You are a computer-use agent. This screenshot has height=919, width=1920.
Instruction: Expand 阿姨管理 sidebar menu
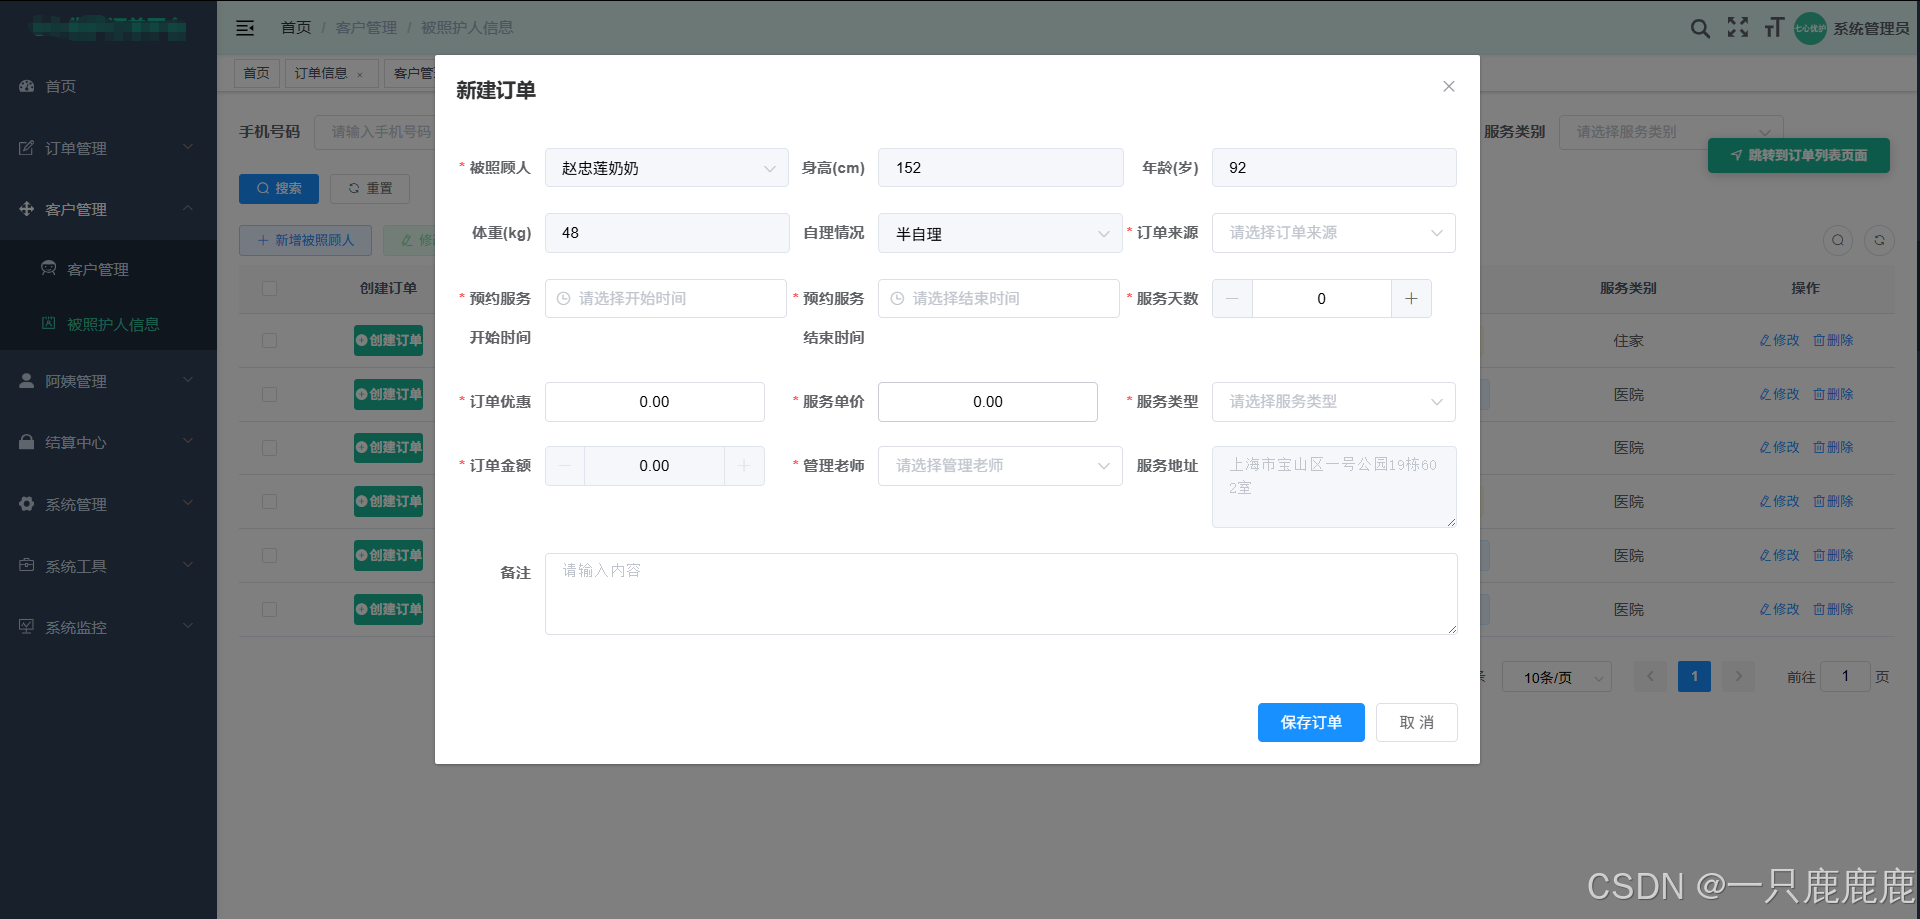pyautogui.click(x=108, y=381)
